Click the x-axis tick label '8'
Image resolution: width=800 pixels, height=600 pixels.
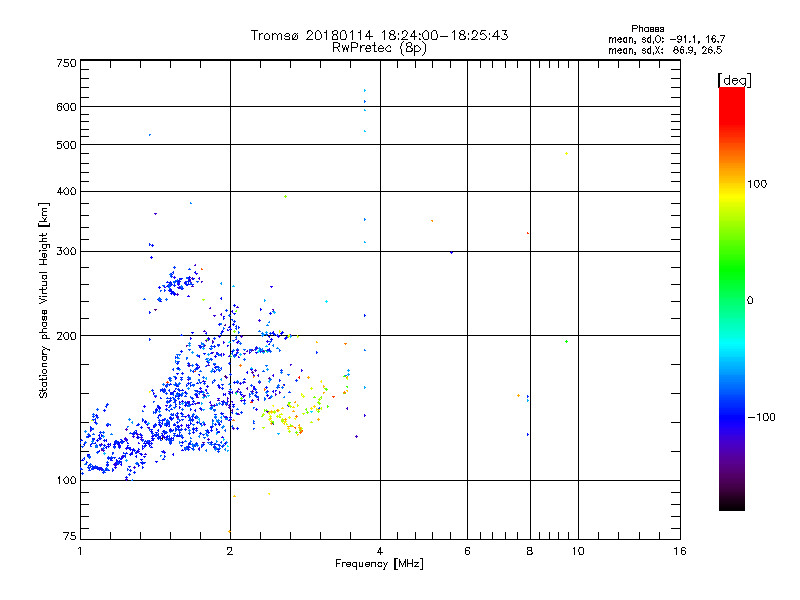(x=530, y=551)
